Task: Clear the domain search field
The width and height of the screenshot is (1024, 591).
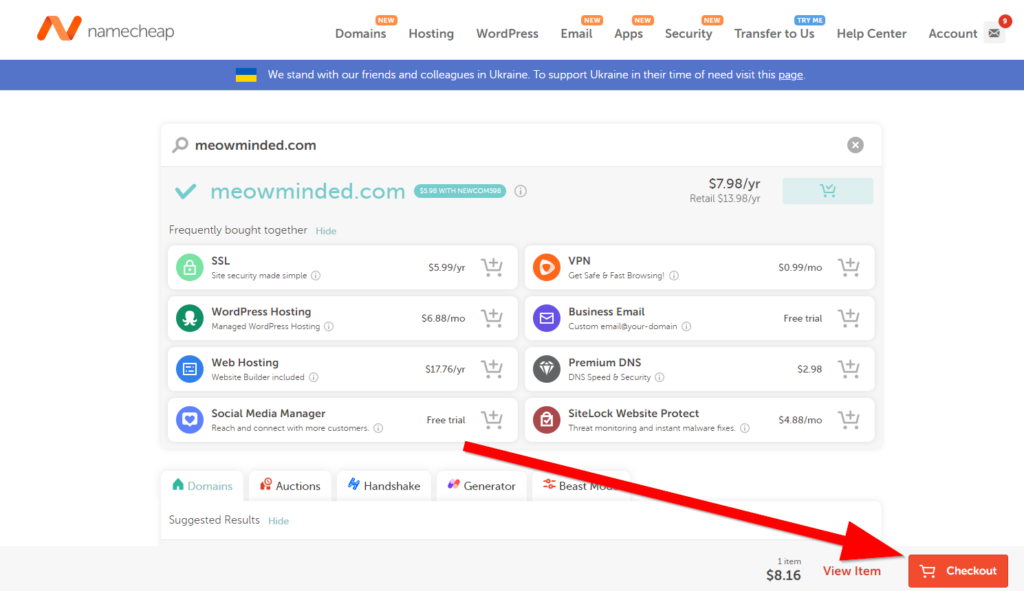Action: pos(855,145)
